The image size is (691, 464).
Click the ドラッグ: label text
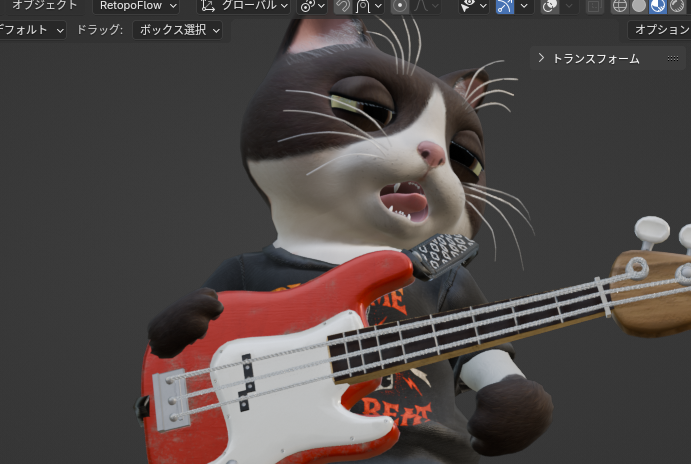tap(100, 30)
